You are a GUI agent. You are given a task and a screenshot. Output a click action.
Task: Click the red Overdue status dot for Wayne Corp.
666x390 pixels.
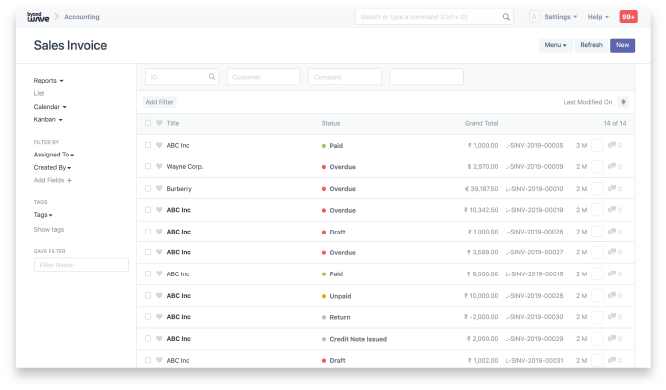[324, 167]
